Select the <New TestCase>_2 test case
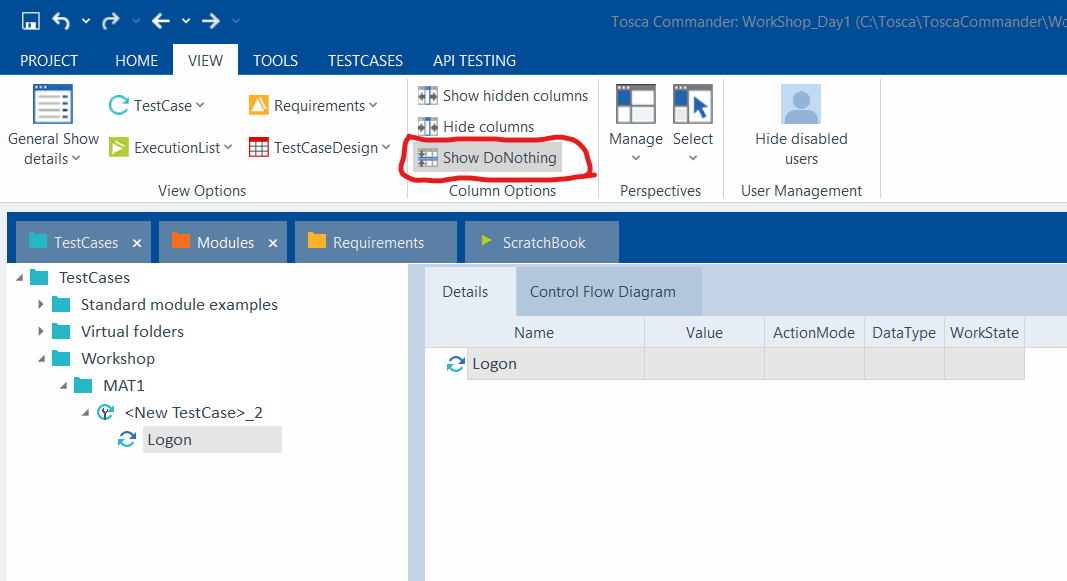 193,412
